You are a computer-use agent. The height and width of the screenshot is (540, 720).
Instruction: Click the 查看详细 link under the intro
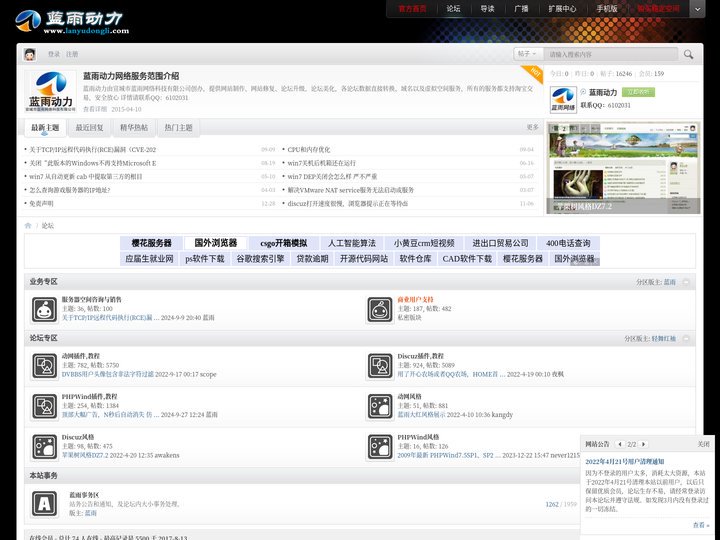point(95,109)
